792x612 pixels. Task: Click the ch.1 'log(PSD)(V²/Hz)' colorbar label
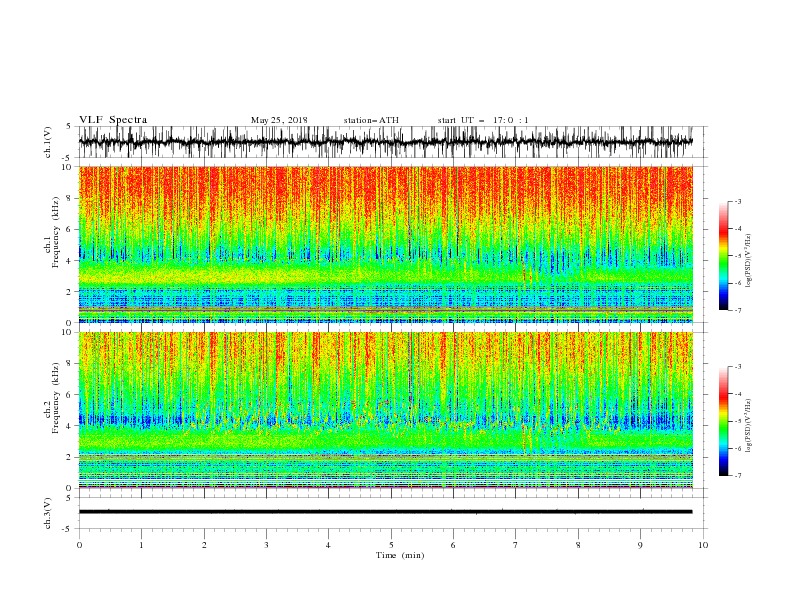click(749, 262)
